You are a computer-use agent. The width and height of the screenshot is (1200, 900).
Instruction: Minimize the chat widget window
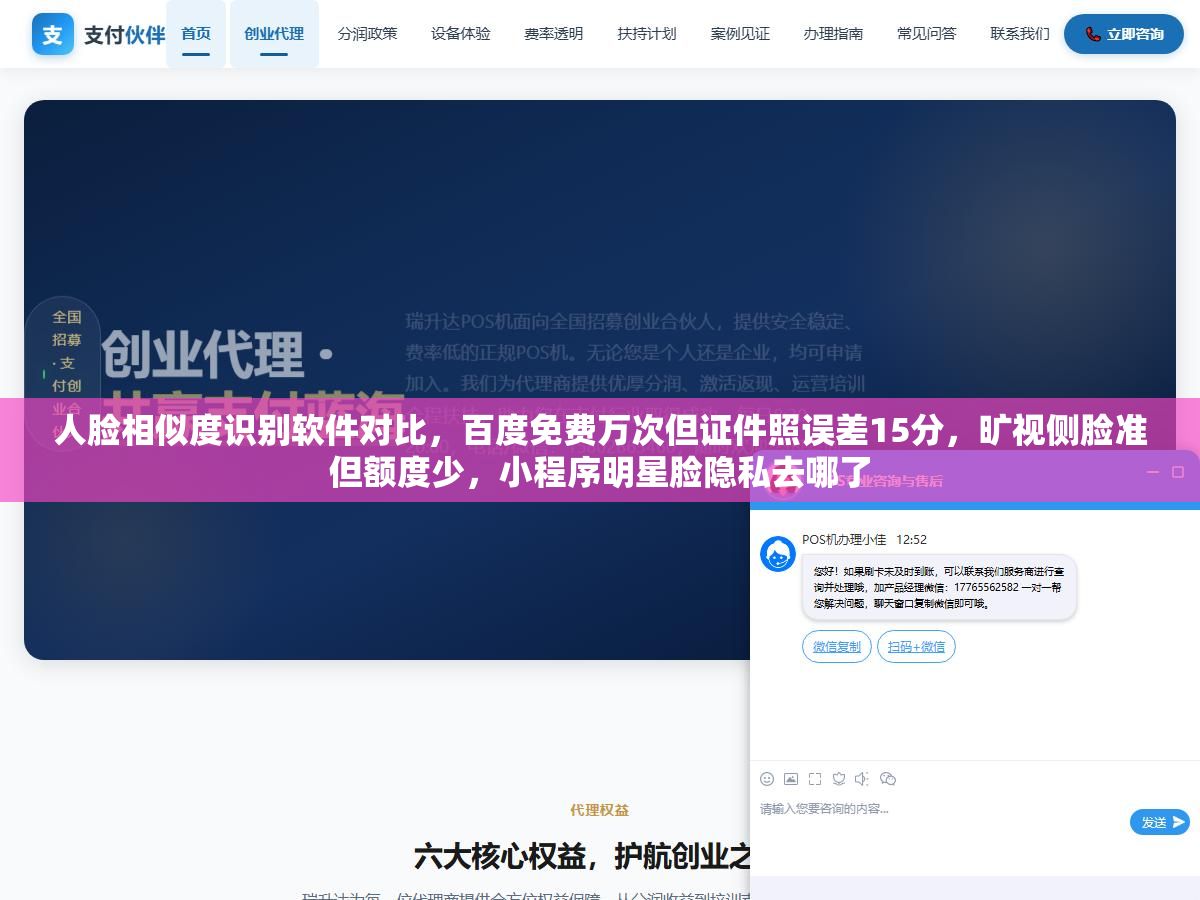pyautogui.click(x=1153, y=472)
